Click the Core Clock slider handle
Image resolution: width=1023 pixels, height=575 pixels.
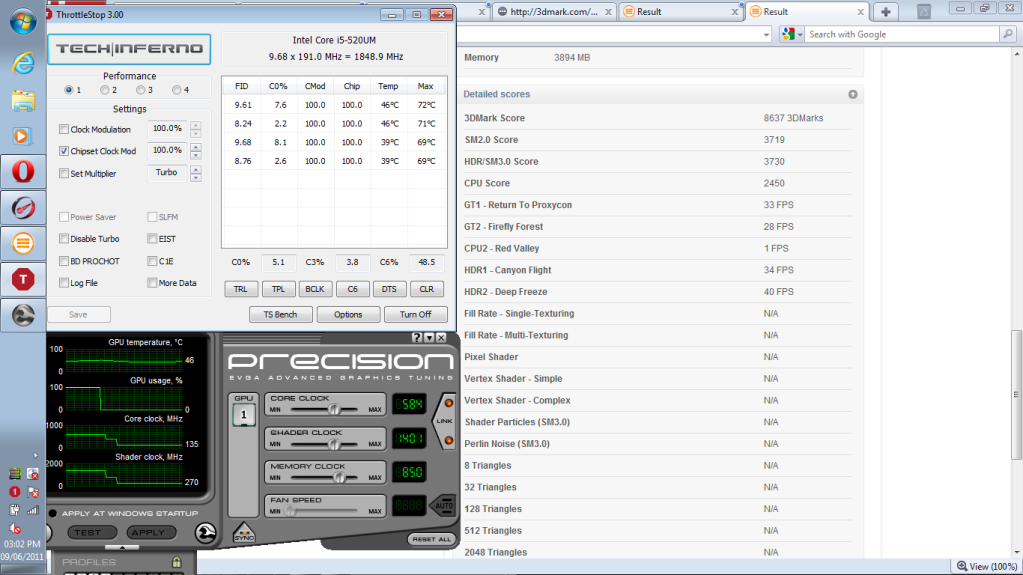coord(334,409)
